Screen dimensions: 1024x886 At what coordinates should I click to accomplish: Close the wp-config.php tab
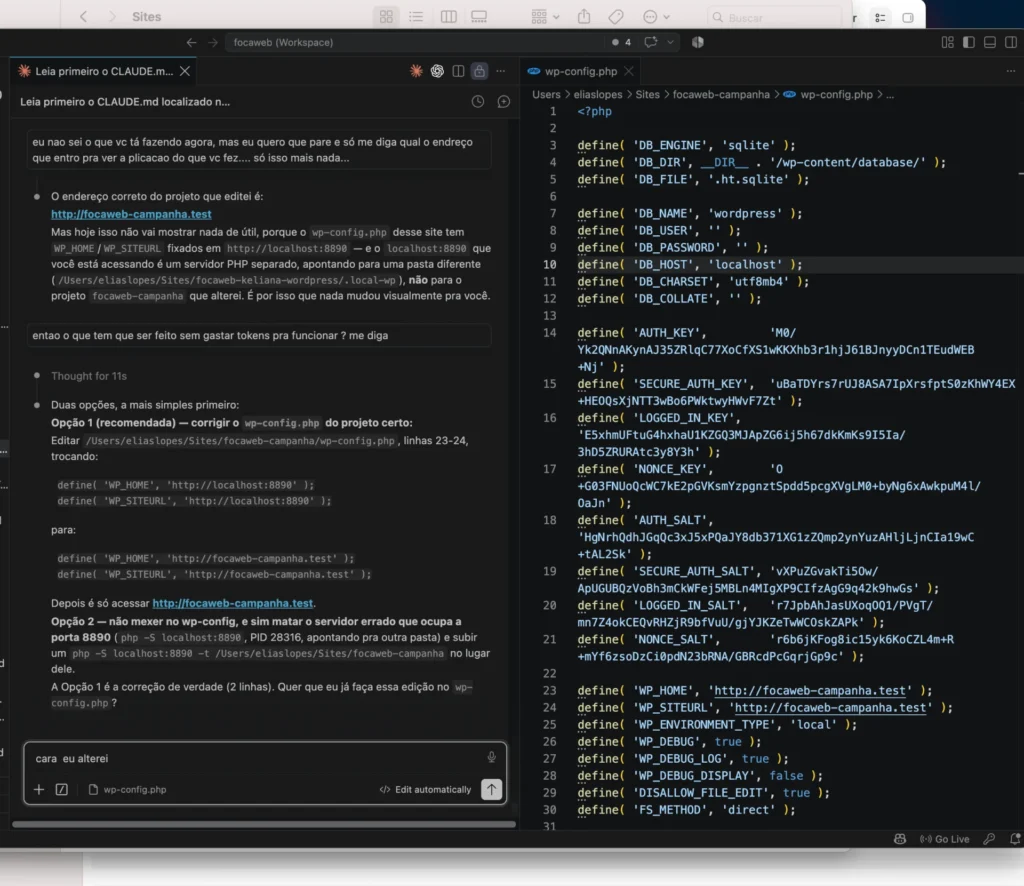[628, 71]
